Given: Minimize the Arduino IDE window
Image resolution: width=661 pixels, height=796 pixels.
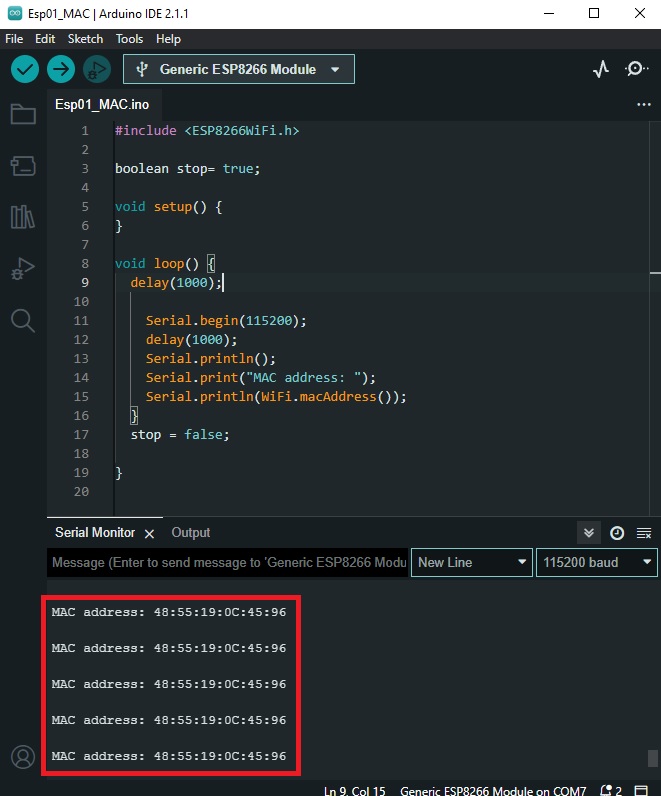Looking at the screenshot, I should (x=549, y=14).
